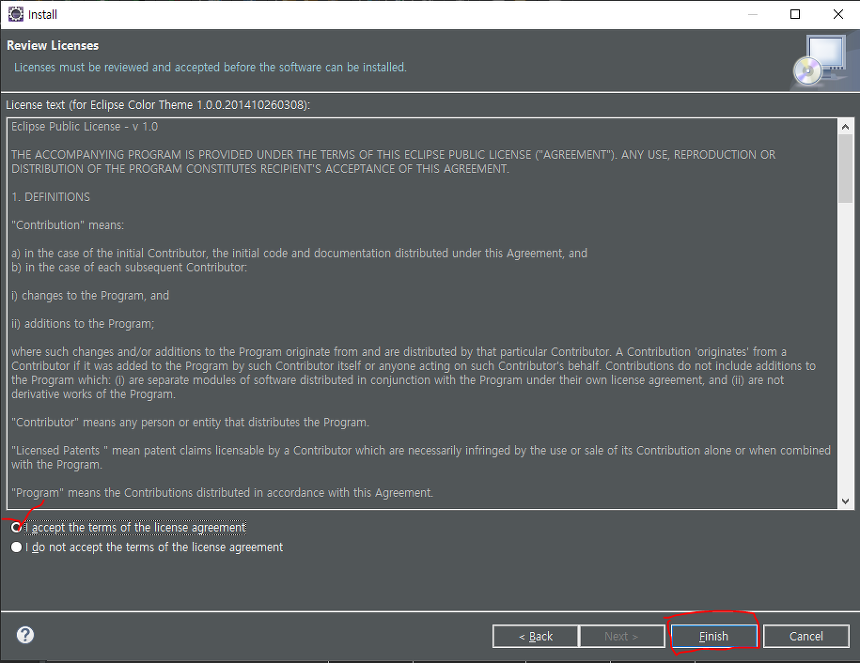Viewport: 860px width, 663px height.
Task: Click the 'Eclipse Public License - v 1.0' line
Action: tap(84, 127)
